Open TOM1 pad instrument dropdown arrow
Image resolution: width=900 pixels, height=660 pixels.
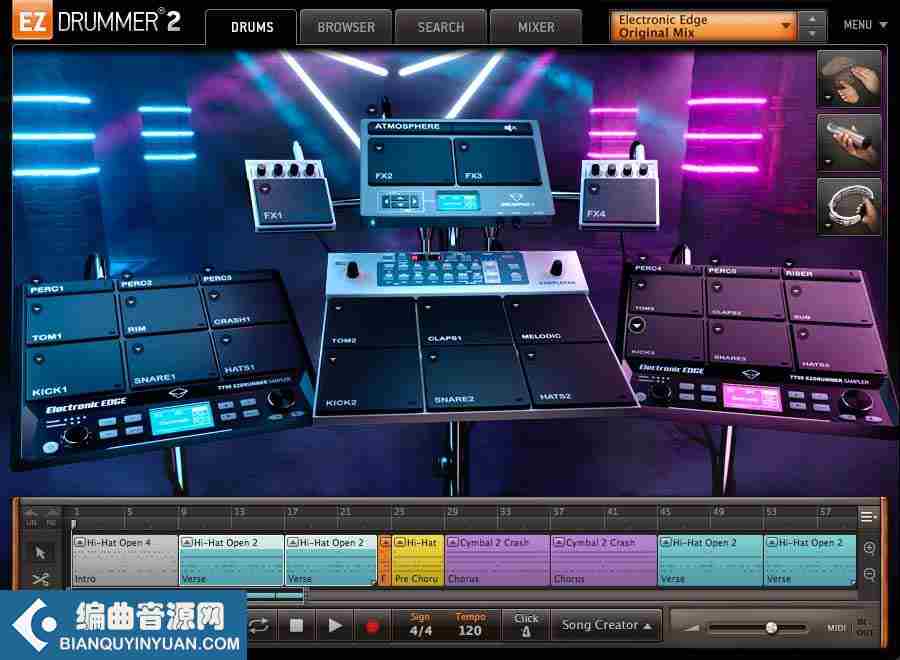click(x=37, y=309)
